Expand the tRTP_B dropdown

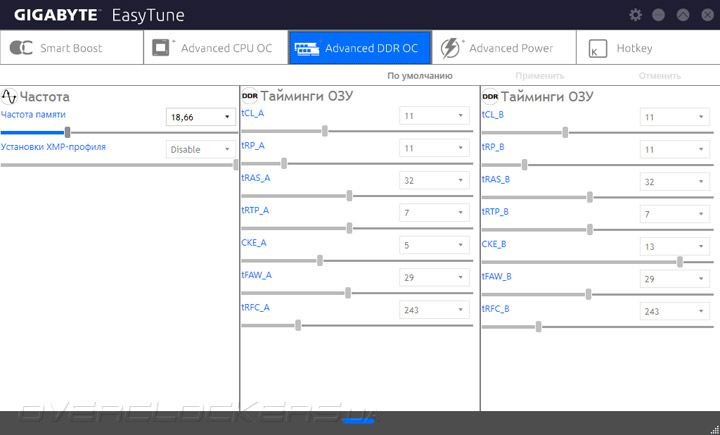[x=675, y=214]
